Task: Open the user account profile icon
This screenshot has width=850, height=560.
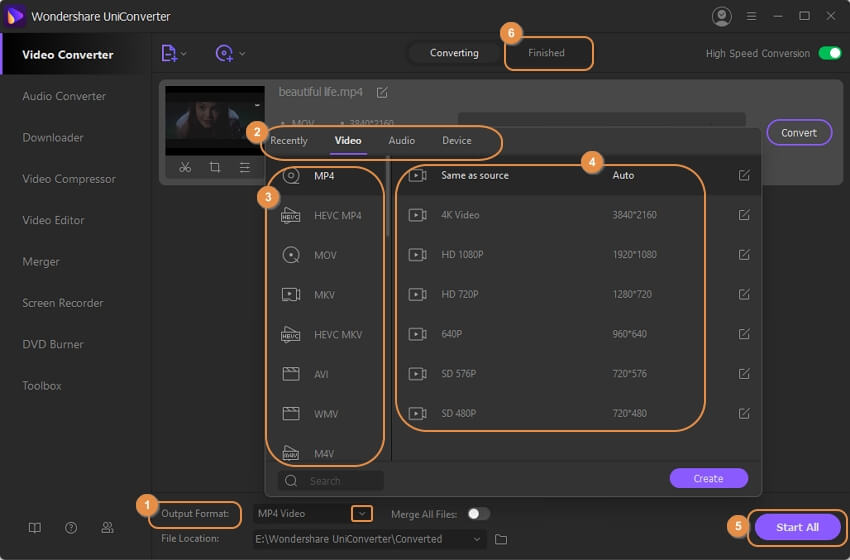Action: coord(721,16)
